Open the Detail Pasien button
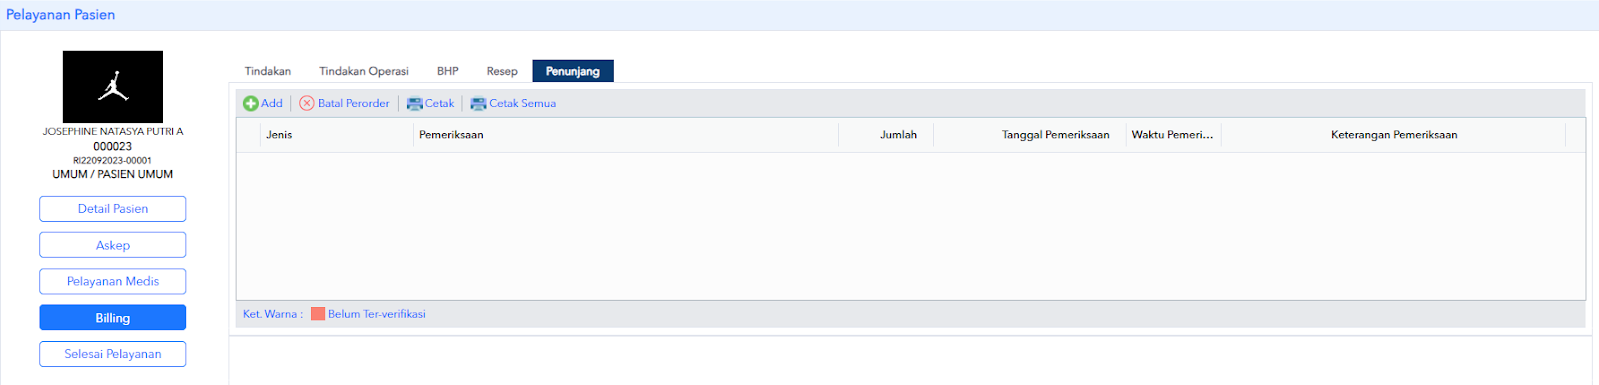 (x=113, y=209)
